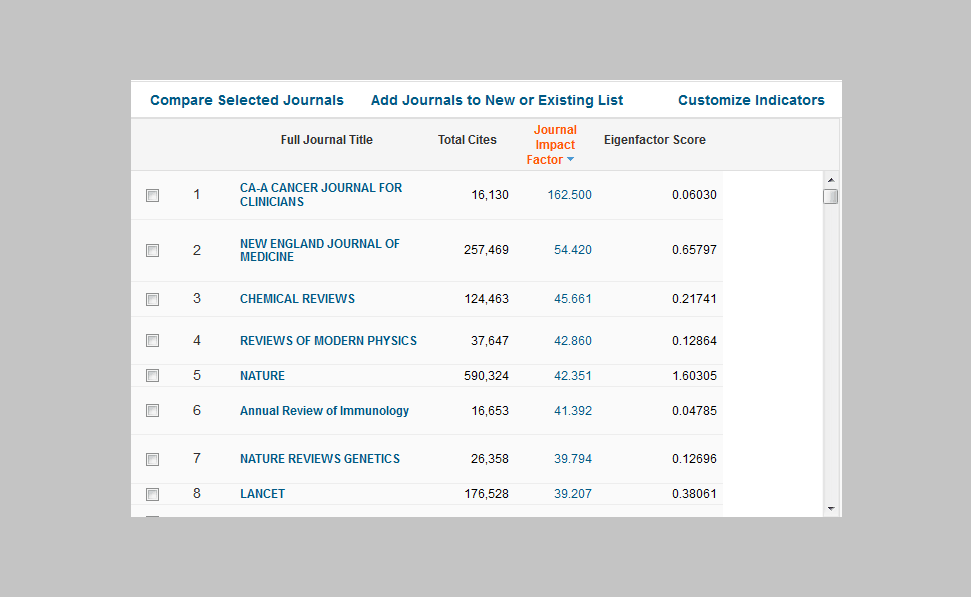The width and height of the screenshot is (971, 597).
Task: Open Add Journals to New or Existing List
Action: [497, 100]
